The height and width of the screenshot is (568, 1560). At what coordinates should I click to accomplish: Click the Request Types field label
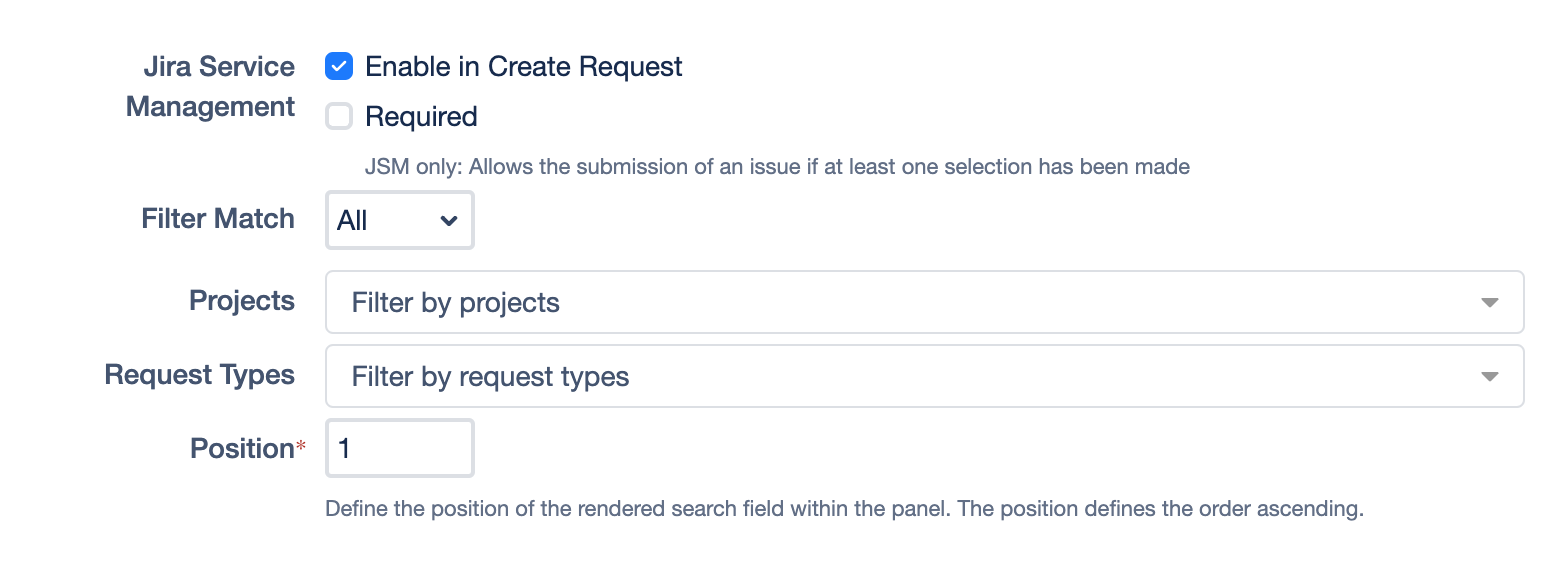pos(200,375)
